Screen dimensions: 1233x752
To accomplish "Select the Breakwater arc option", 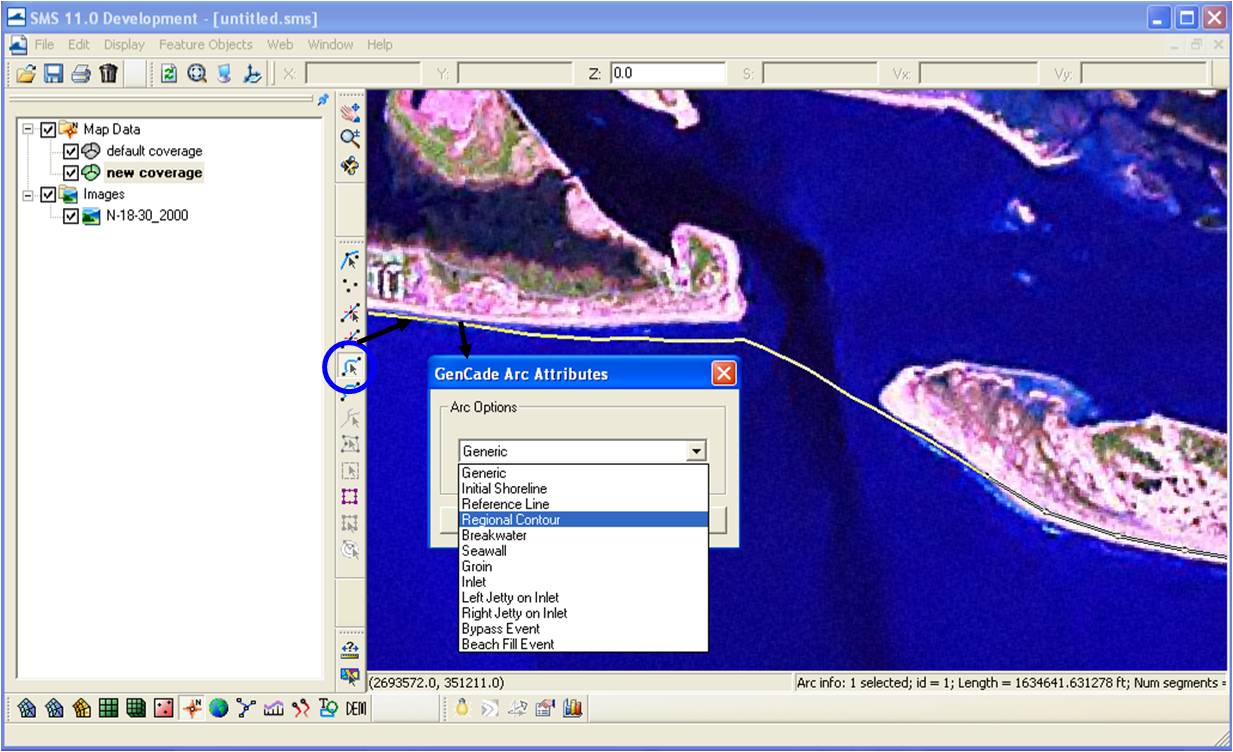I will (495, 535).
